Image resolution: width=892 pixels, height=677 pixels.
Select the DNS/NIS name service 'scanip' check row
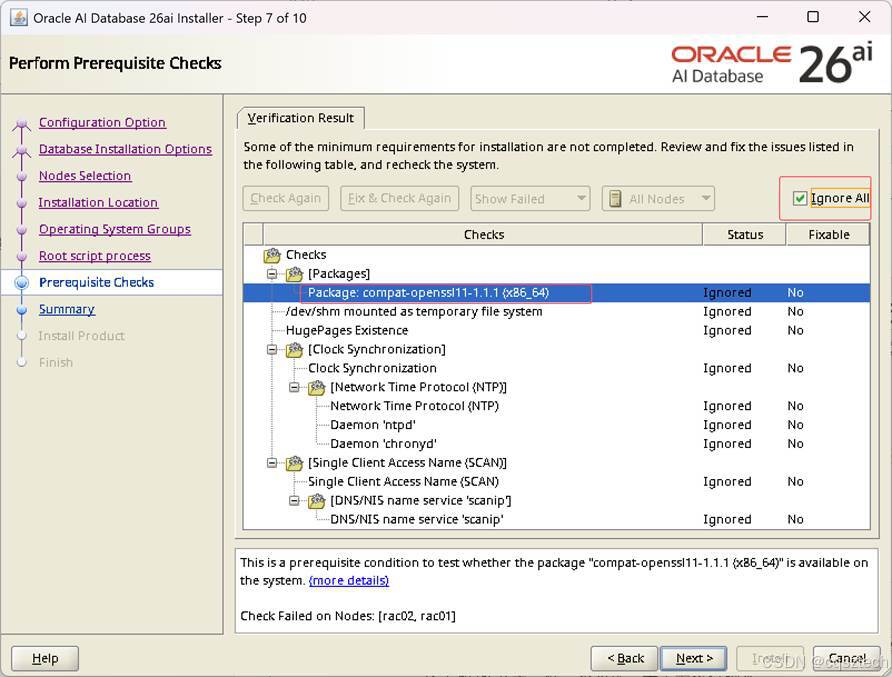[x=556, y=519]
